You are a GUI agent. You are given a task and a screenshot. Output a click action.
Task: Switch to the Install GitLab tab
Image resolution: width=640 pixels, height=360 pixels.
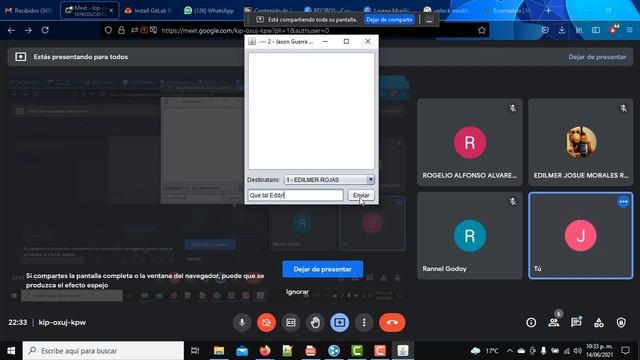pos(149,11)
